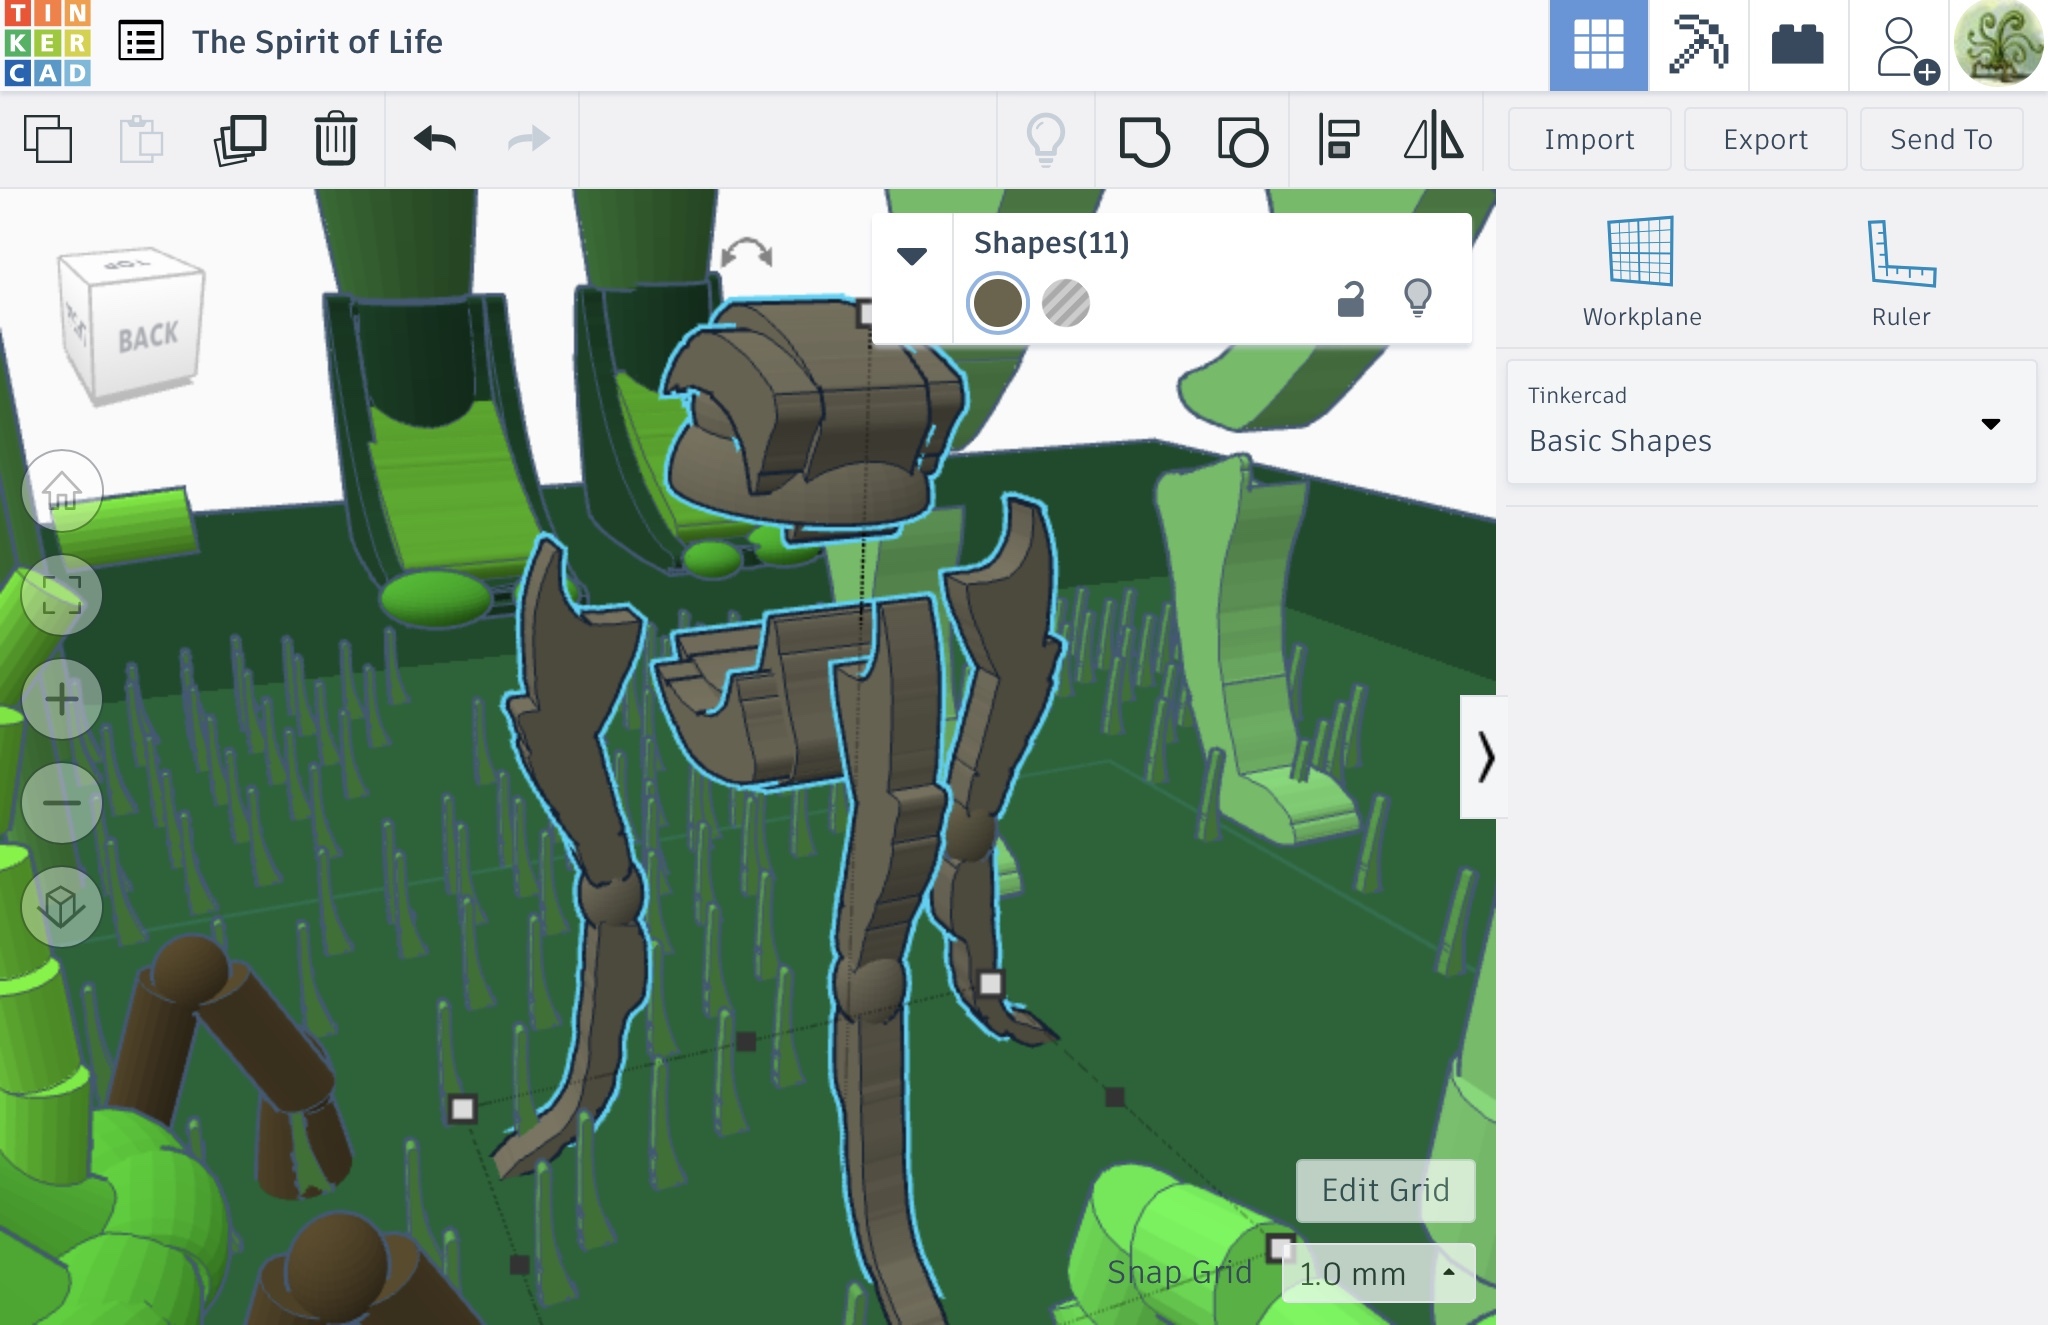Open the Align tool
2048x1325 pixels.
[1338, 139]
